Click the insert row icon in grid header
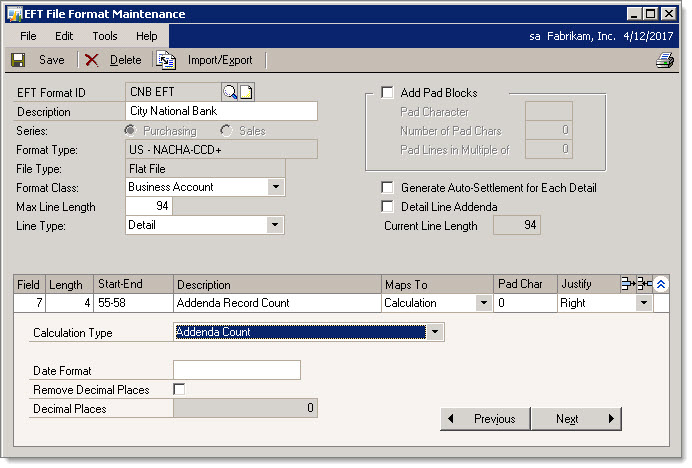This screenshot has height=468, width=692. (x=628, y=284)
